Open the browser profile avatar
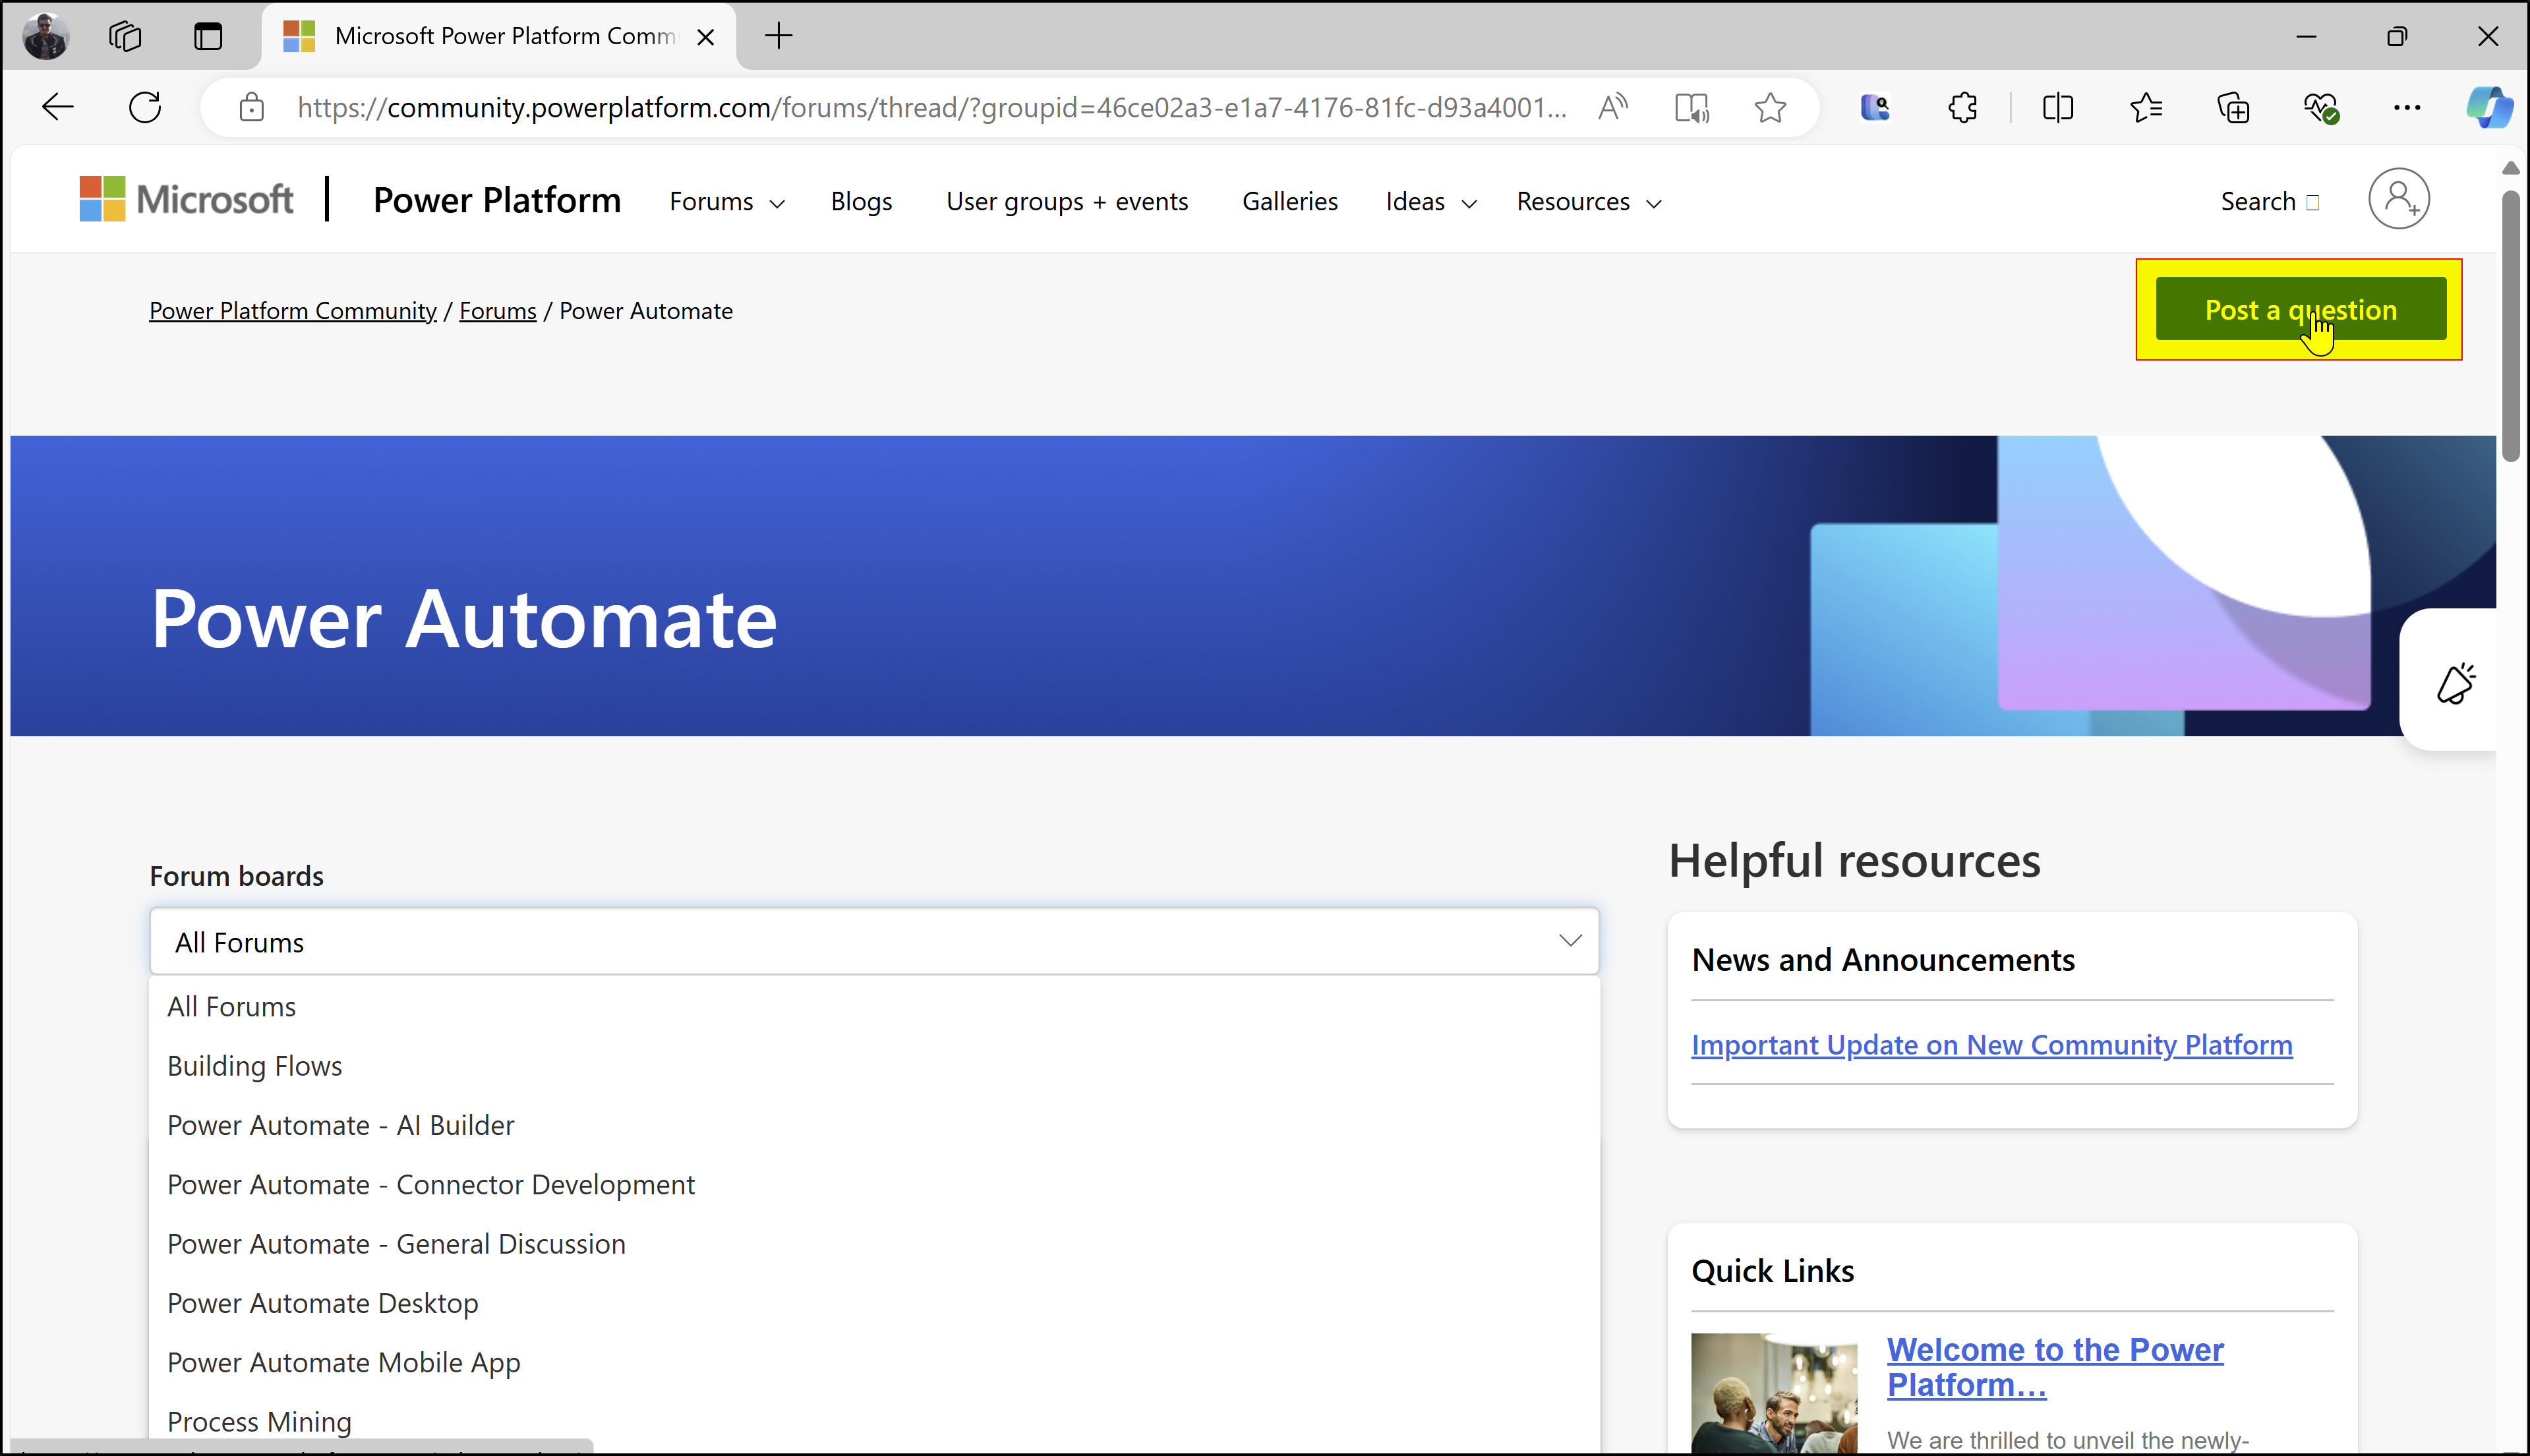The image size is (2530, 1456). (x=46, y=37)
